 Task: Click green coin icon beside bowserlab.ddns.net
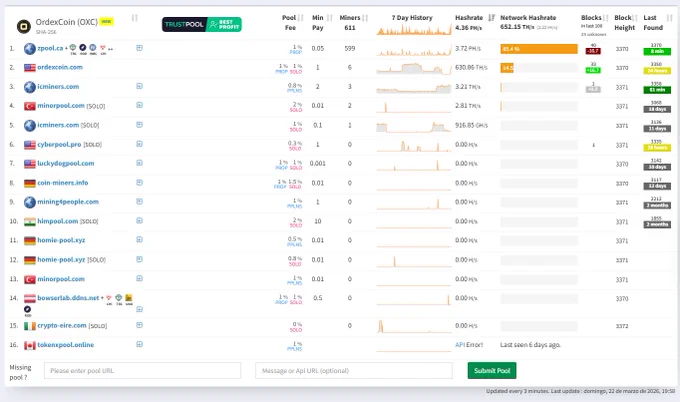pyautogui.click(x=118, y=297)
